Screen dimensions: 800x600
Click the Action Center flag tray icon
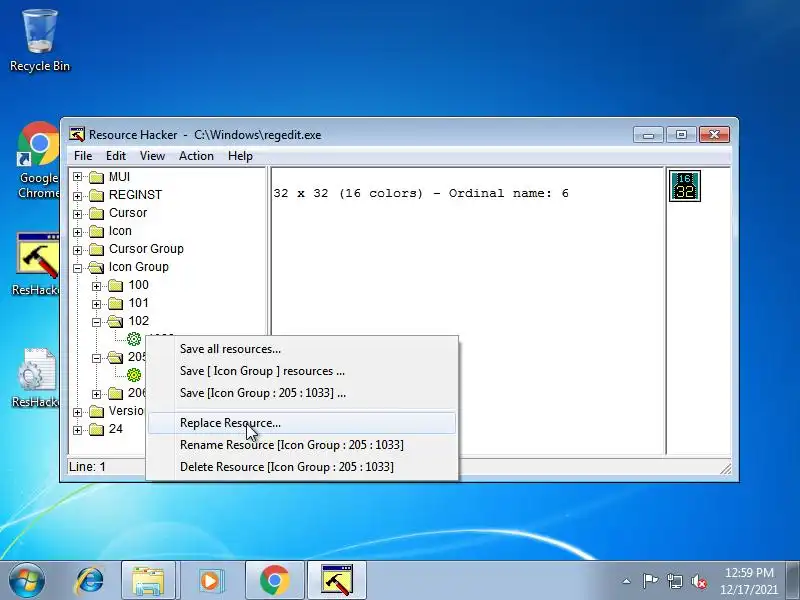click(x=650, y=581)
